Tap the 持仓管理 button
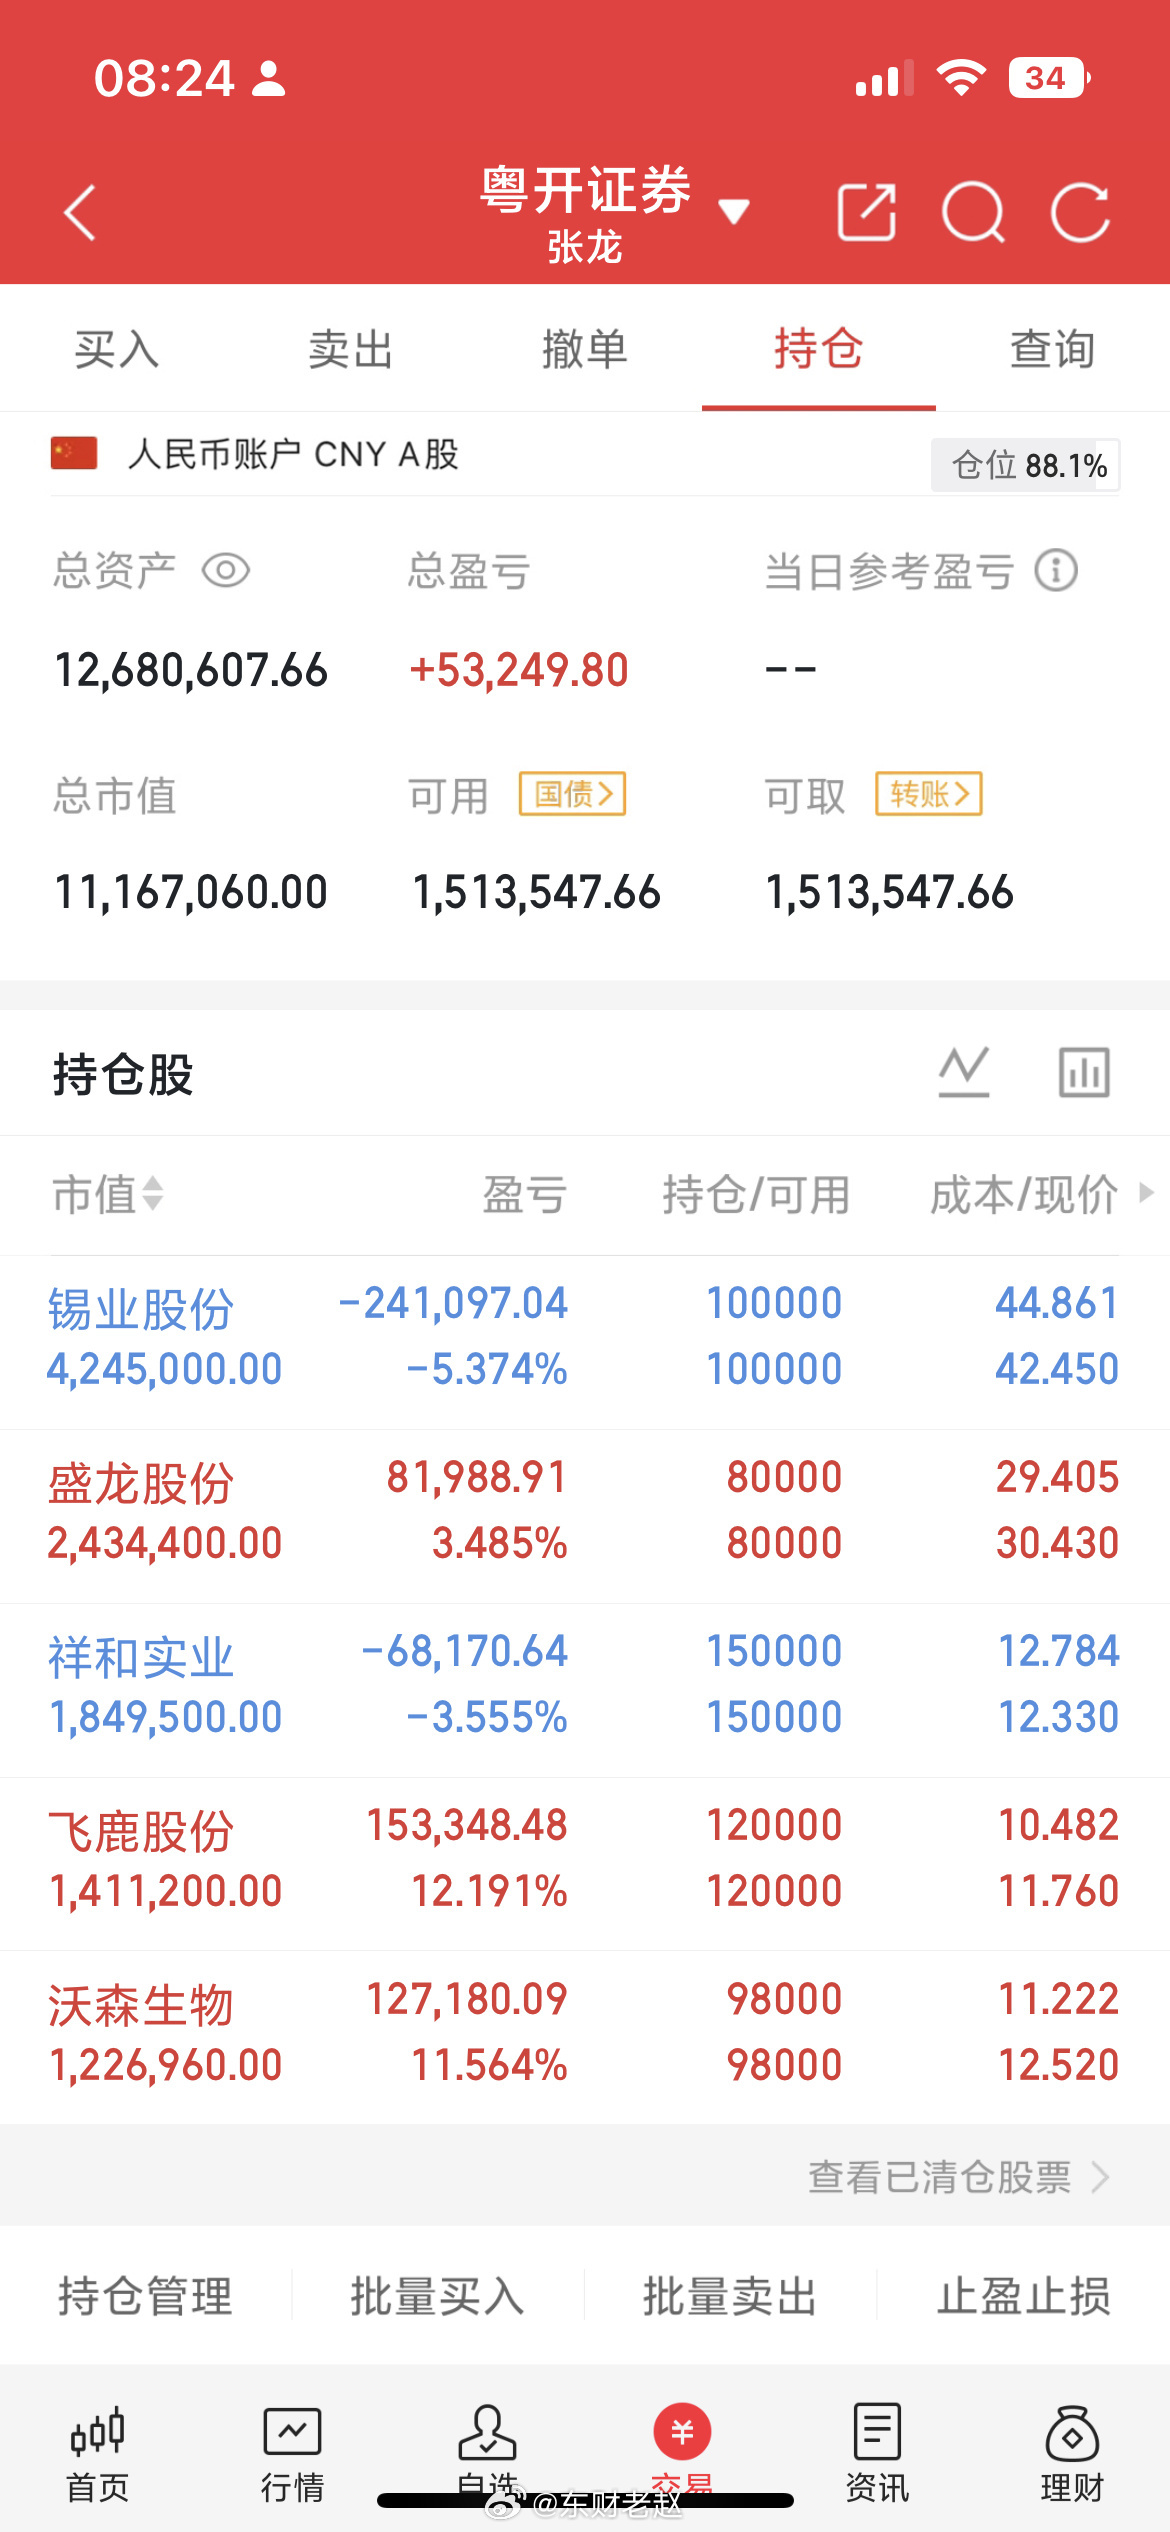Screen dimensions: 1170x2532 tap(146, 2296)
